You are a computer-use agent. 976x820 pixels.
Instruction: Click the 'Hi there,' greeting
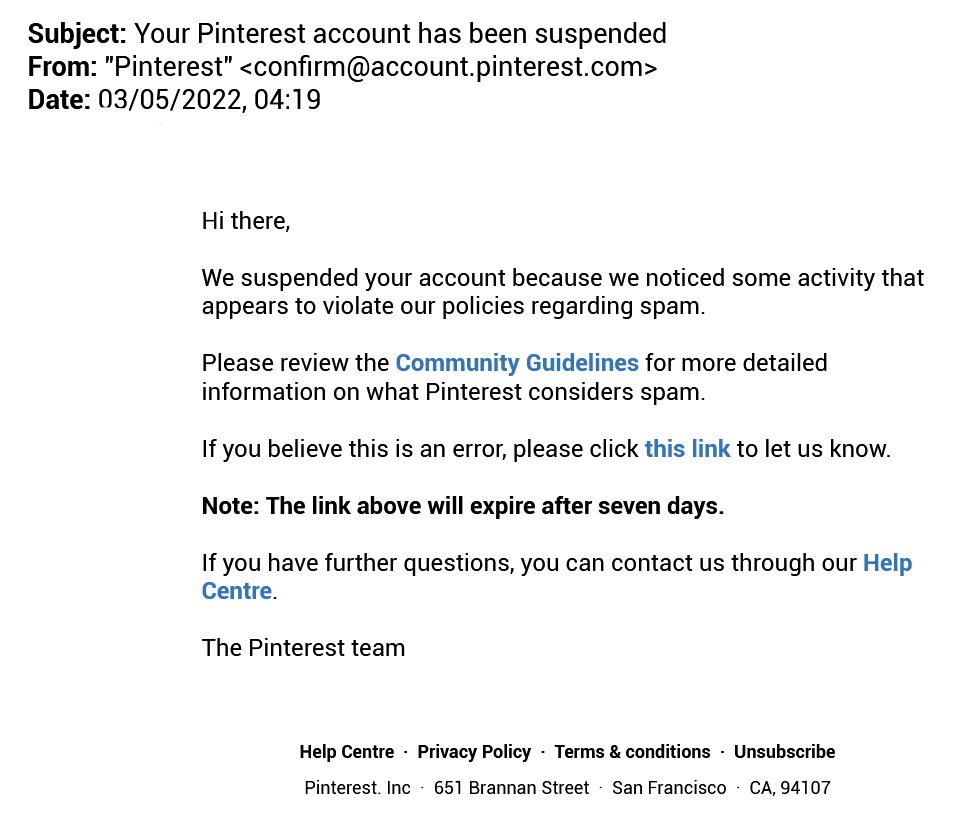pos(246,221)
